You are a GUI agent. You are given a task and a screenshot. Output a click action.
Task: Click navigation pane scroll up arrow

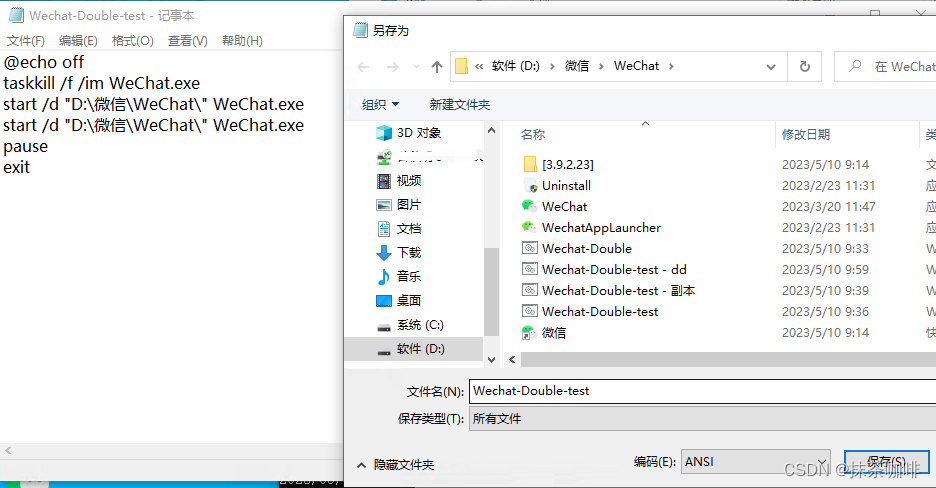491,130
